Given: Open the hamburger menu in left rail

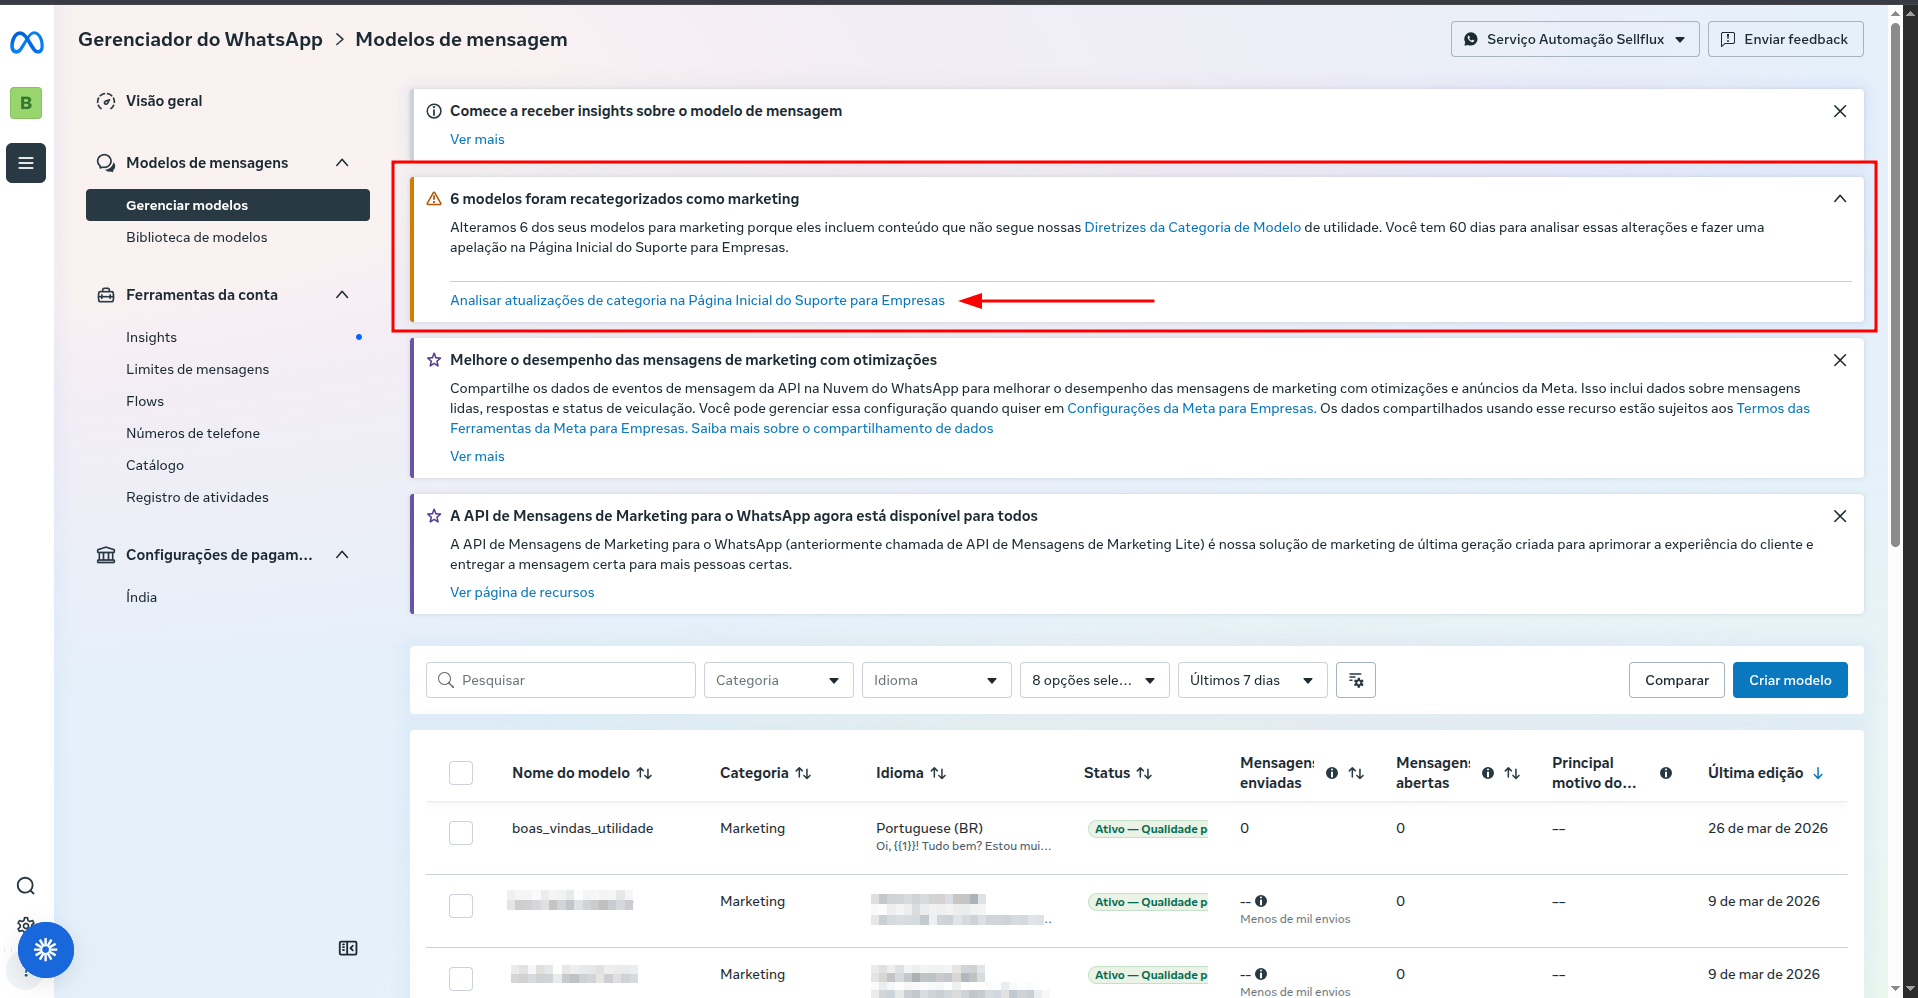Looking at the screenshot, I should pos(26,163).
